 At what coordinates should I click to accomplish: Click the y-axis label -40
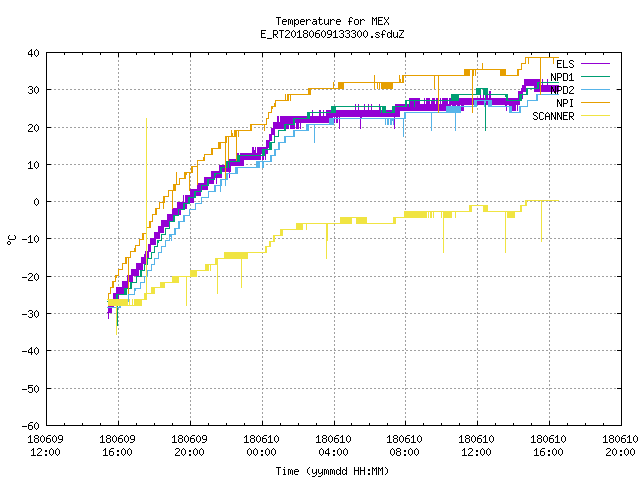(x=31, y=351)
